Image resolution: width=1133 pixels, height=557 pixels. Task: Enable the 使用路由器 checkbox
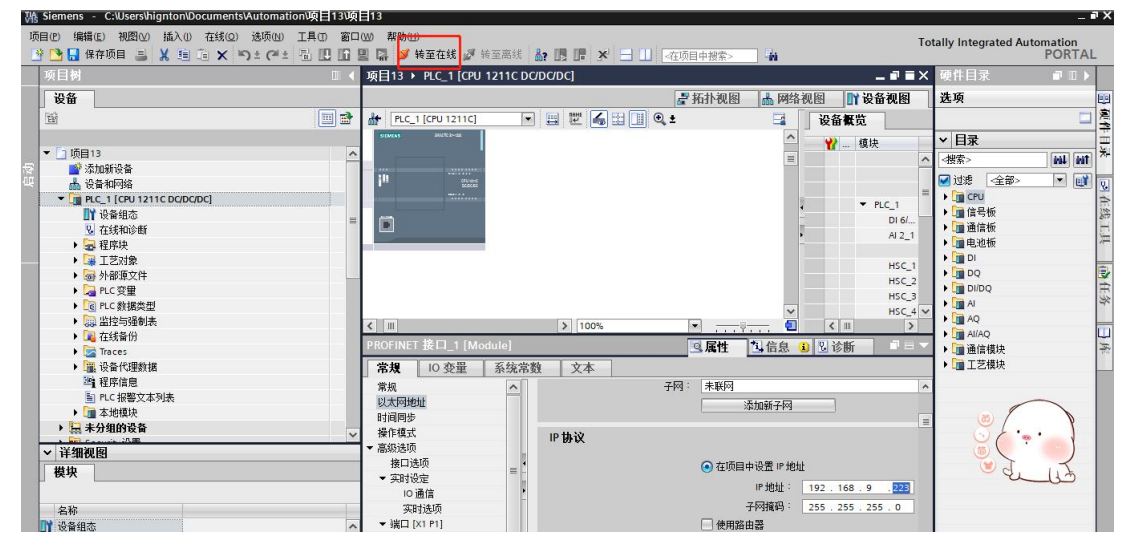[x=707, y=525]
